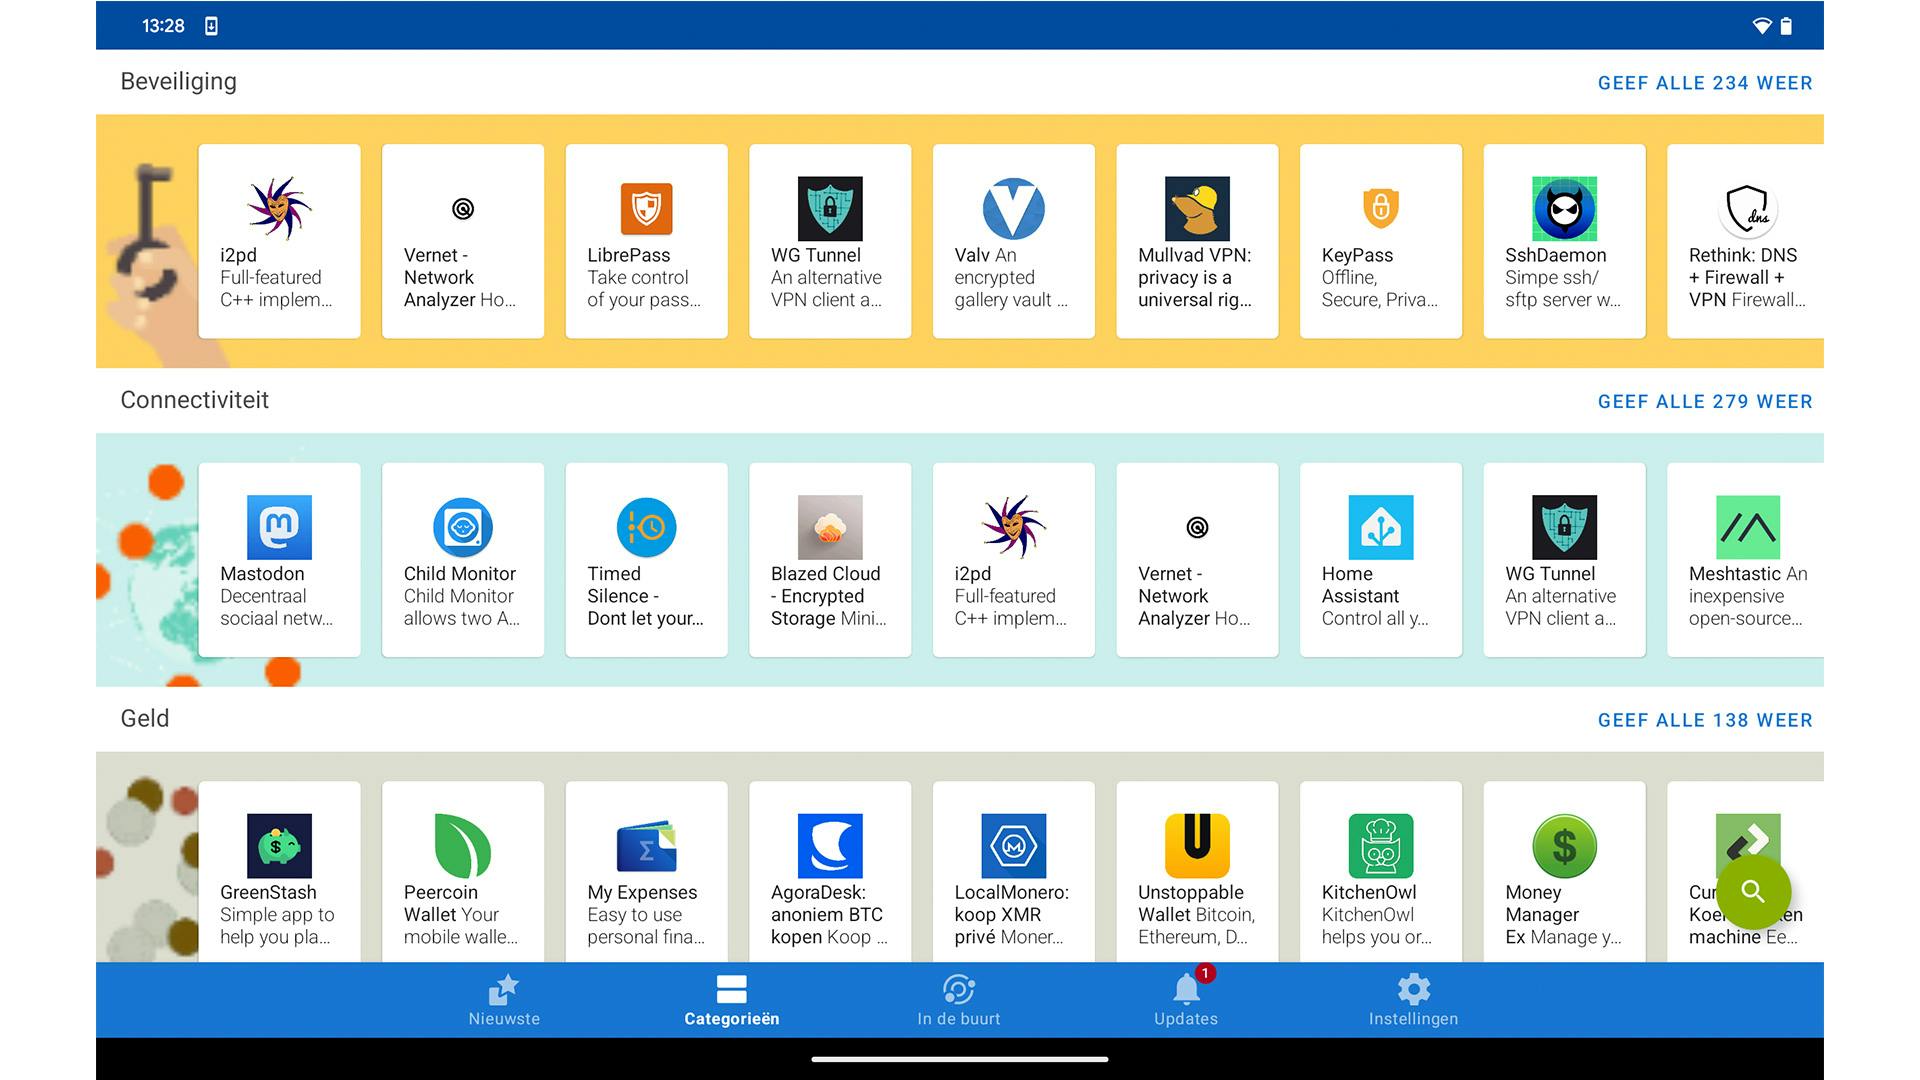Open Mullvad VPN app icon
The height and width of the screenshot is (1080, 1920).
click(x=1197, y=209)
